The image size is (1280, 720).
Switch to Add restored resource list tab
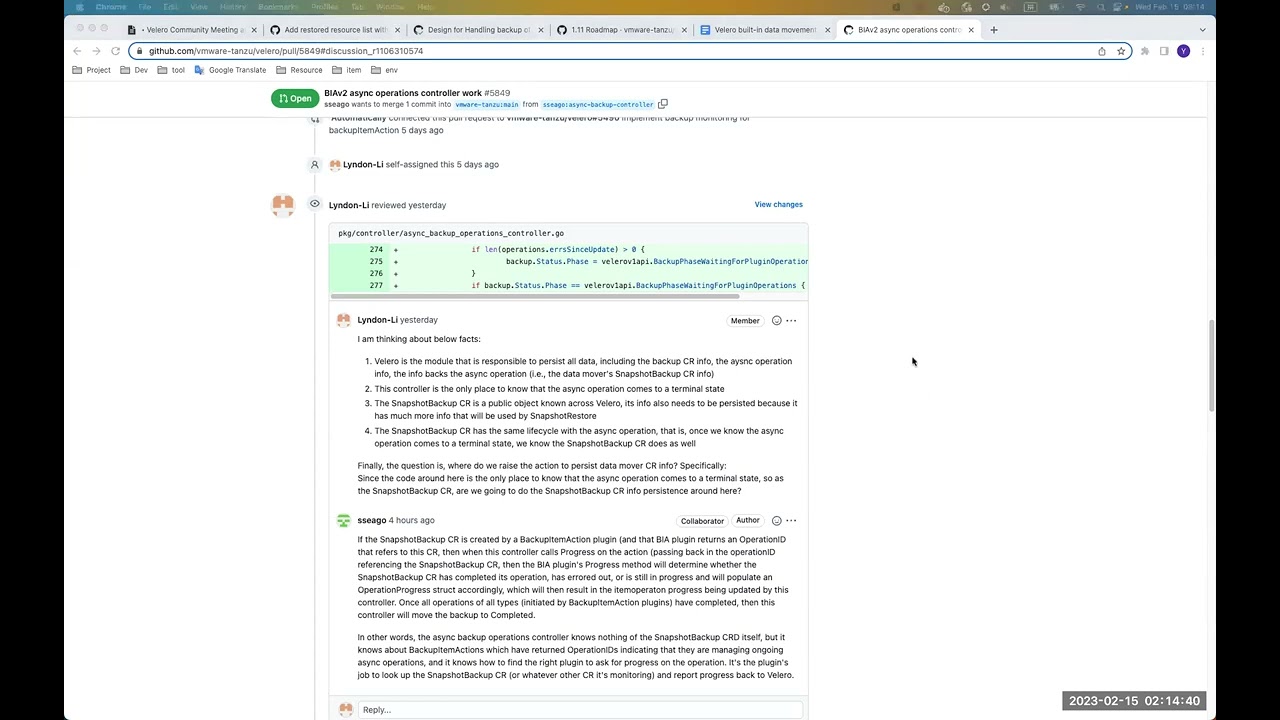click(335, 30)
